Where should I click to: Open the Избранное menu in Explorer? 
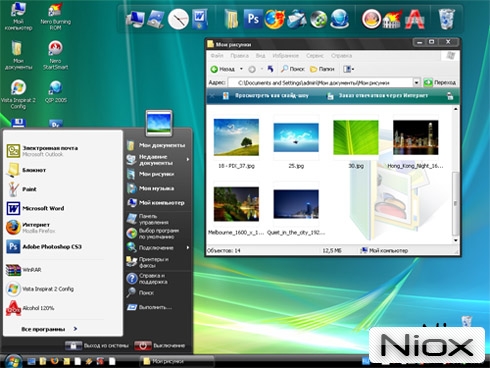click(285, 56)
